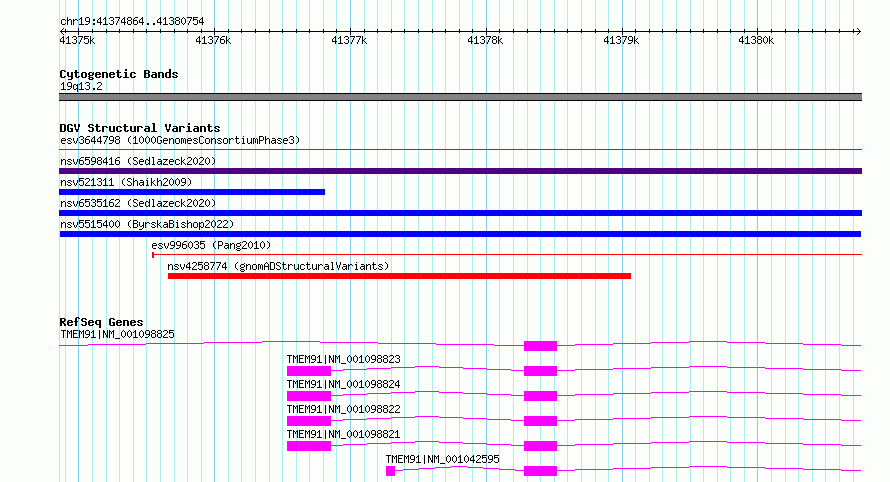Select second exon of NM_001098821 transcript
890x482 pixels.
(540, 446)
